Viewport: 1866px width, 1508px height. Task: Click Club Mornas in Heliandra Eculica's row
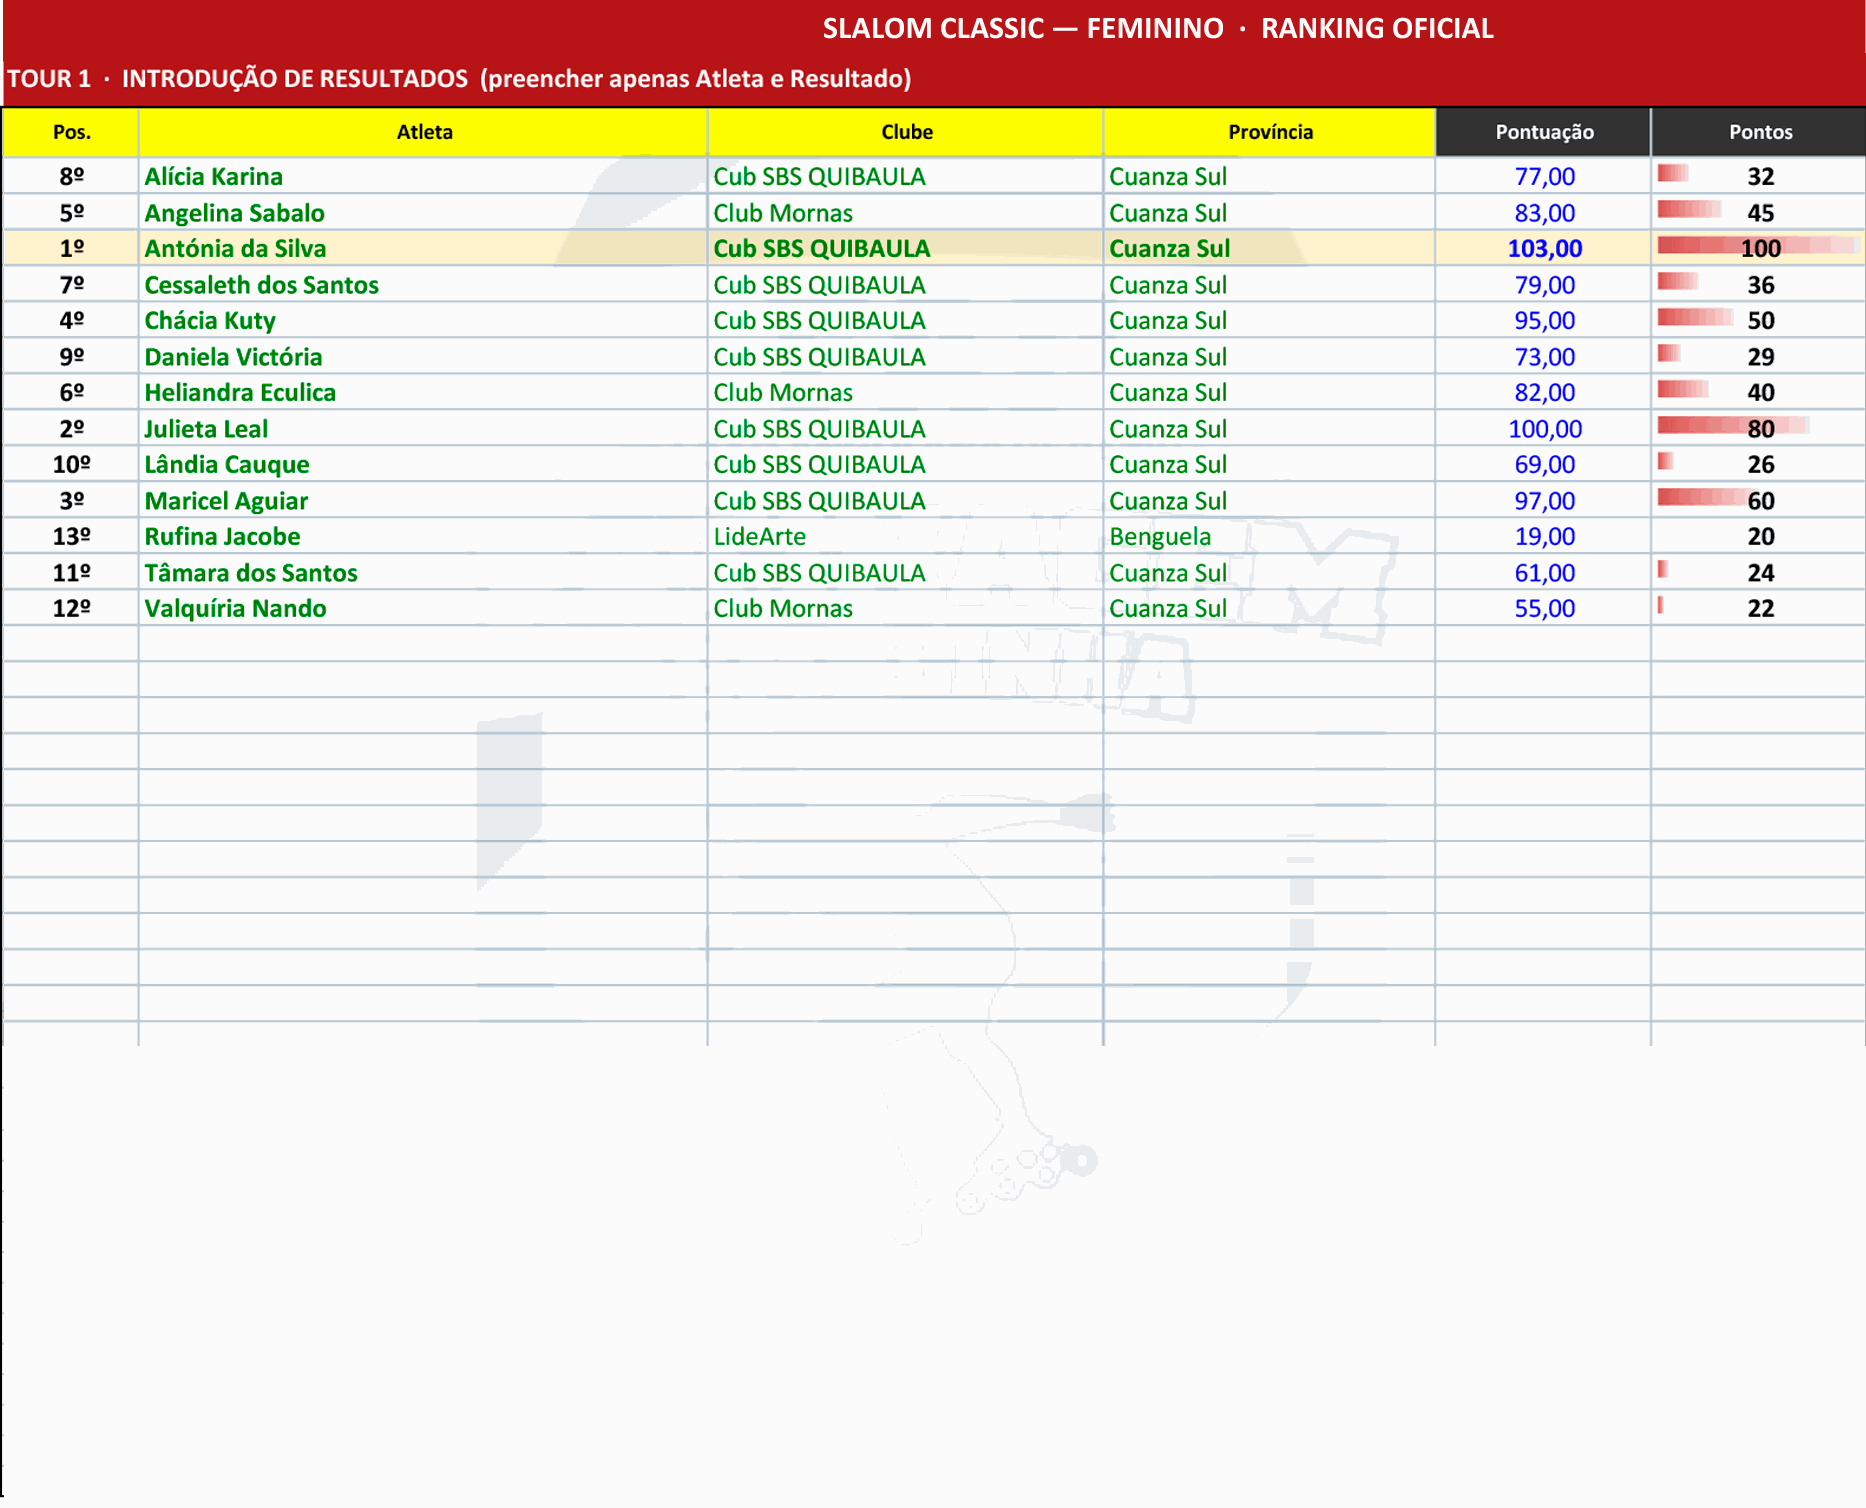pyautogui.click(x=906, y=392)
